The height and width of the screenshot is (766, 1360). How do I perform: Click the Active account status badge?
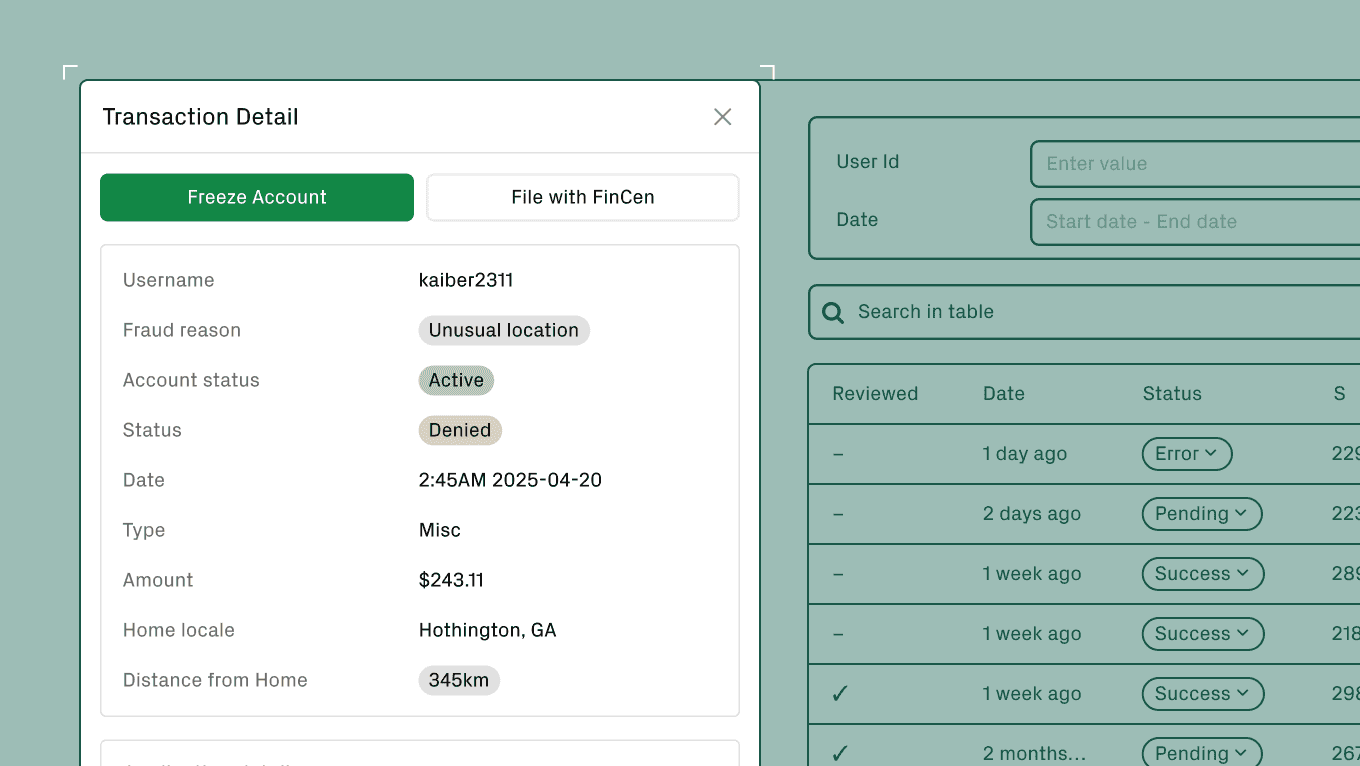(x=456, y=380)
